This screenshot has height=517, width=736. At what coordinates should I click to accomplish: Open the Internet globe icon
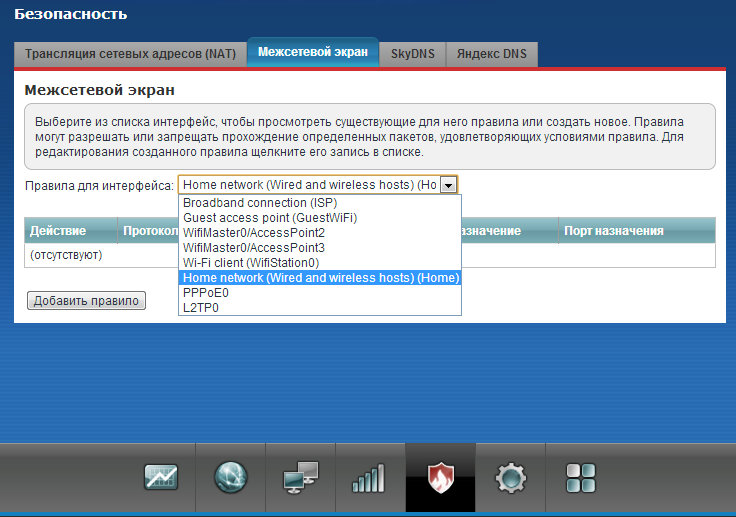click(x=231, y=478)
